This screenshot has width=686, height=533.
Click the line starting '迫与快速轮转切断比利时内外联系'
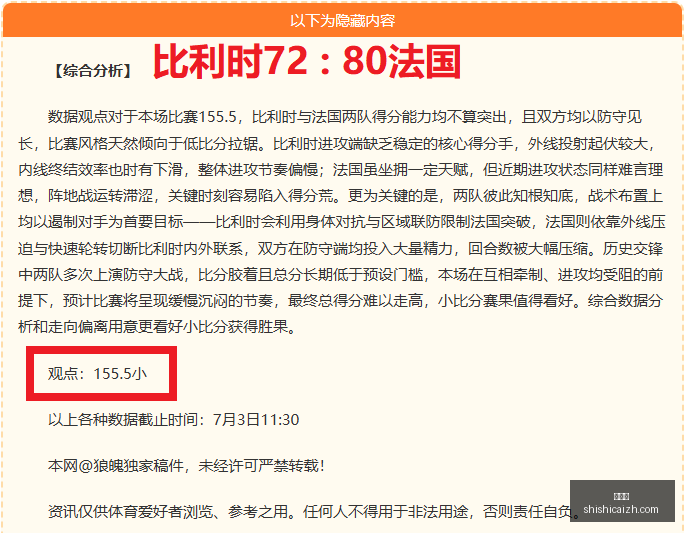coord(341,248)
